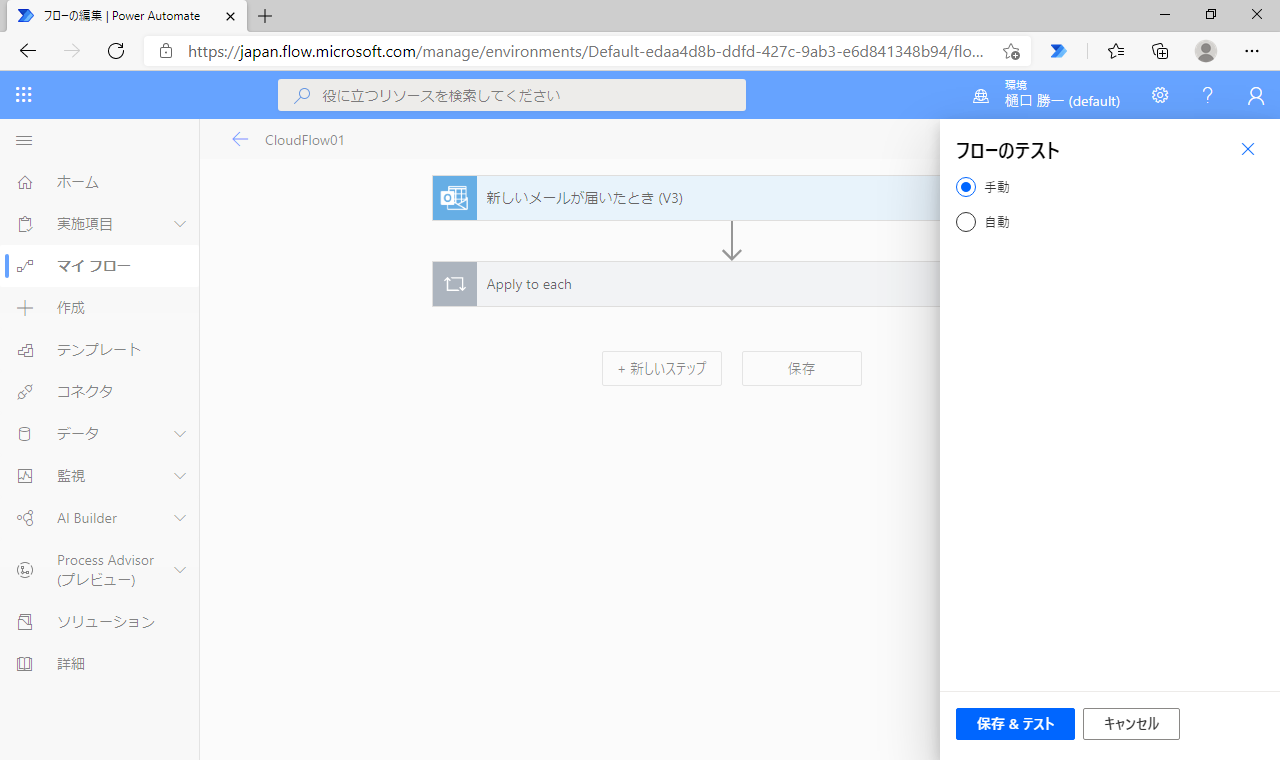Screen dimensions: 1280x760
Task: Close the フローの編集 browser tab
Action: coord(231,16)
